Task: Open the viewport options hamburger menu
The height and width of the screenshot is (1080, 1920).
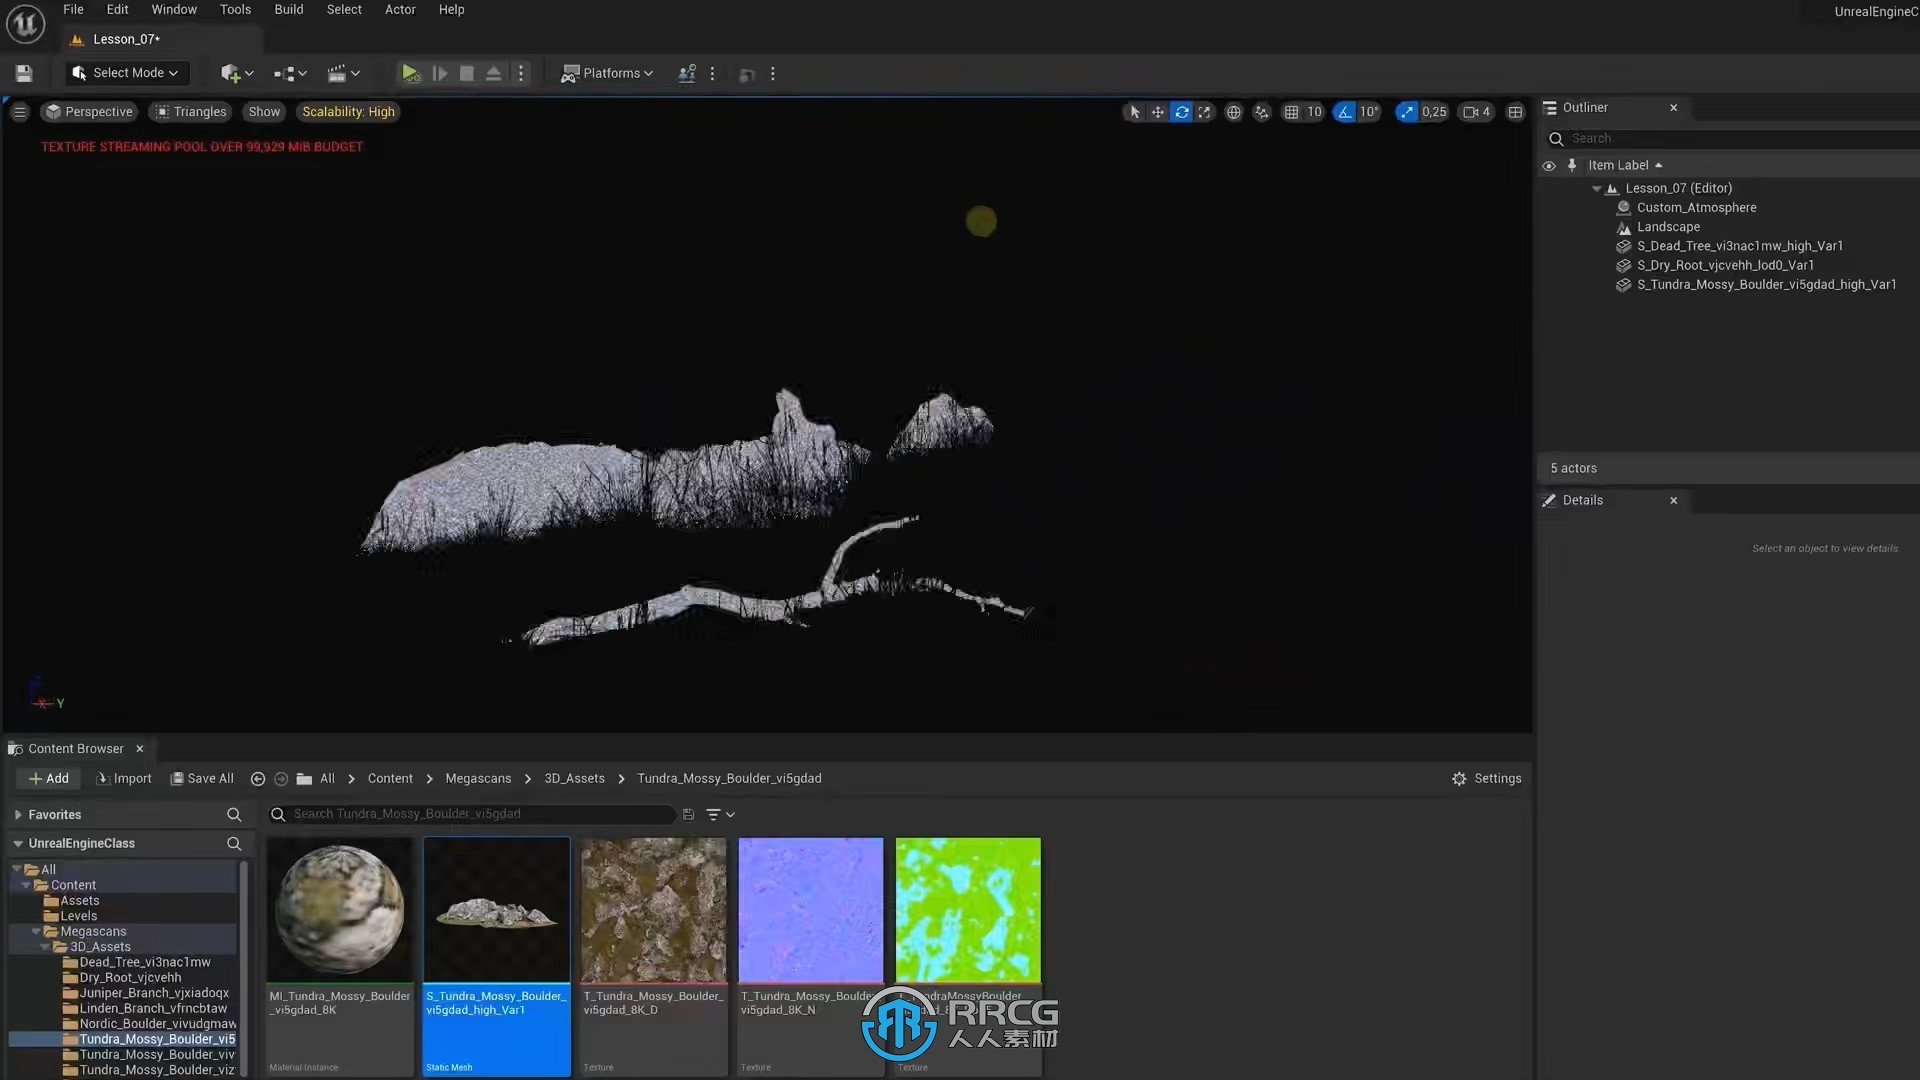Action: (x=20, y=112)
